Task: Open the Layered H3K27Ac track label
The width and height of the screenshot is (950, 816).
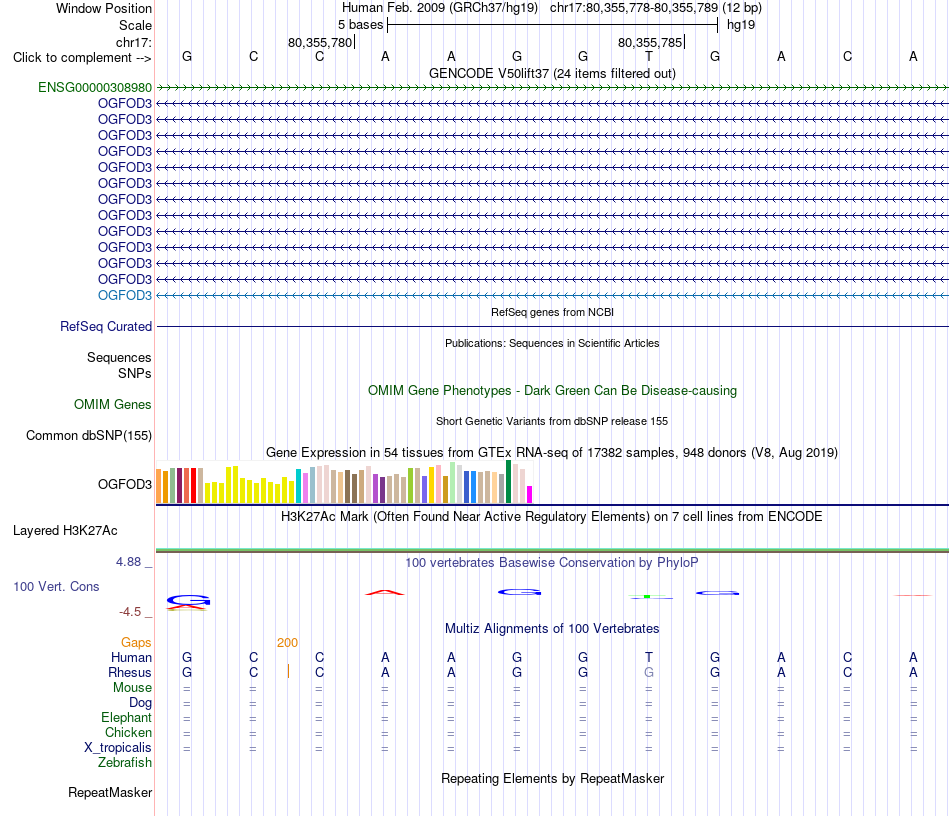Action: (x=65, y=531)
